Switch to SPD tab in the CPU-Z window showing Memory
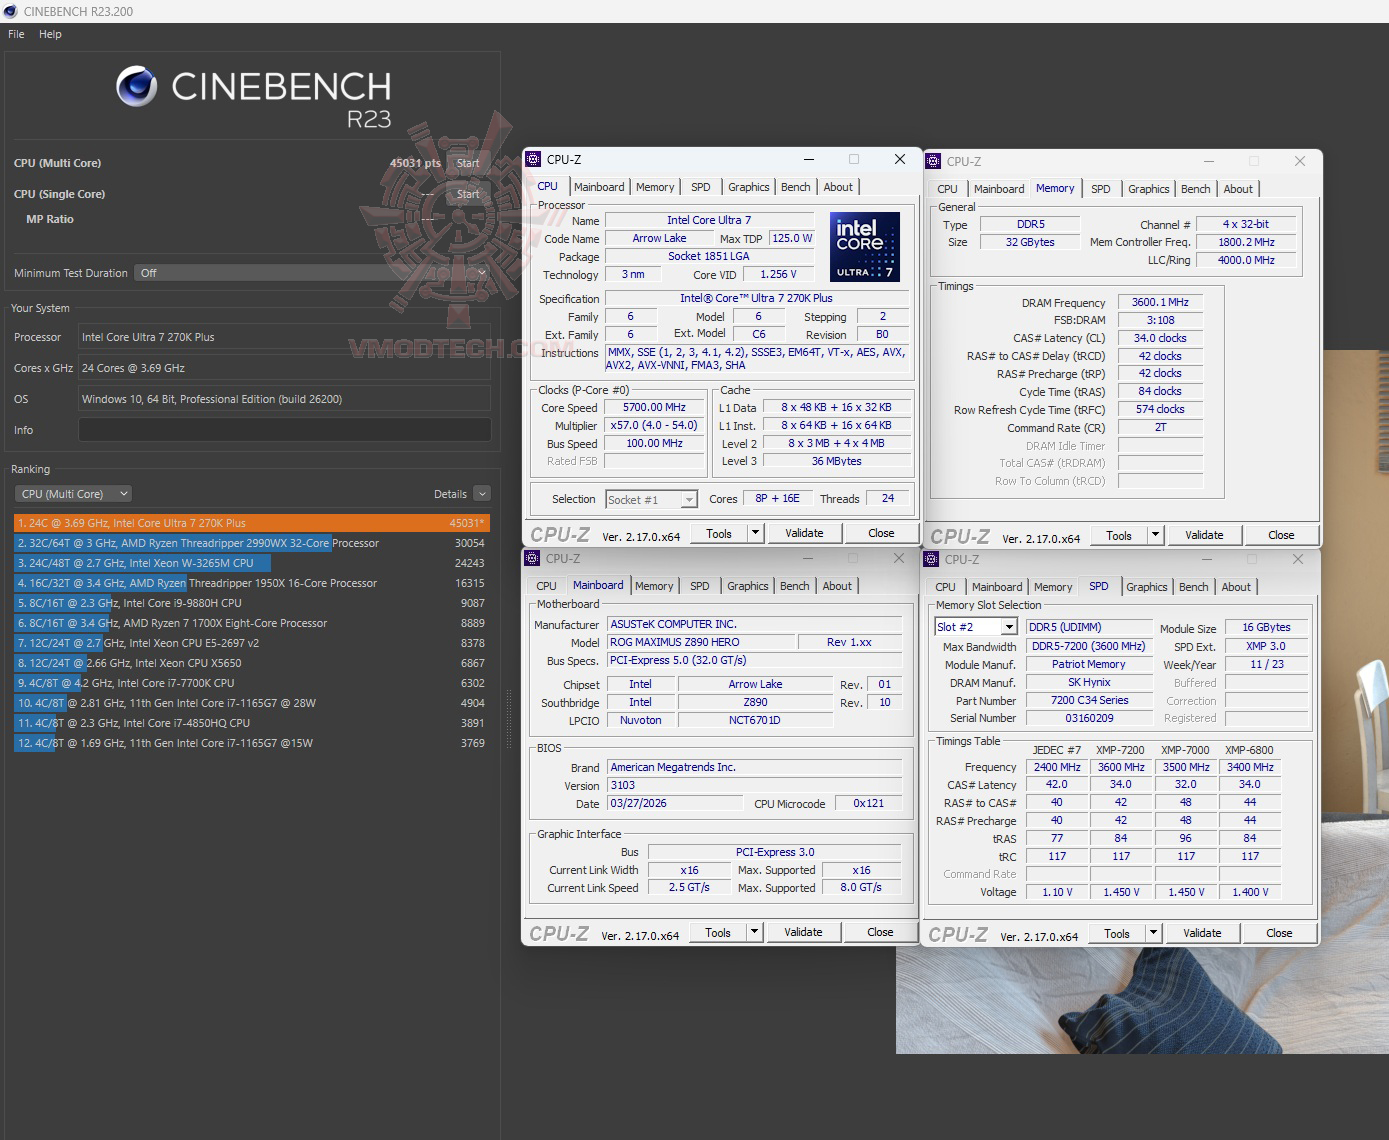This screenshot has width=1389, height=1140. (1101, 189)
